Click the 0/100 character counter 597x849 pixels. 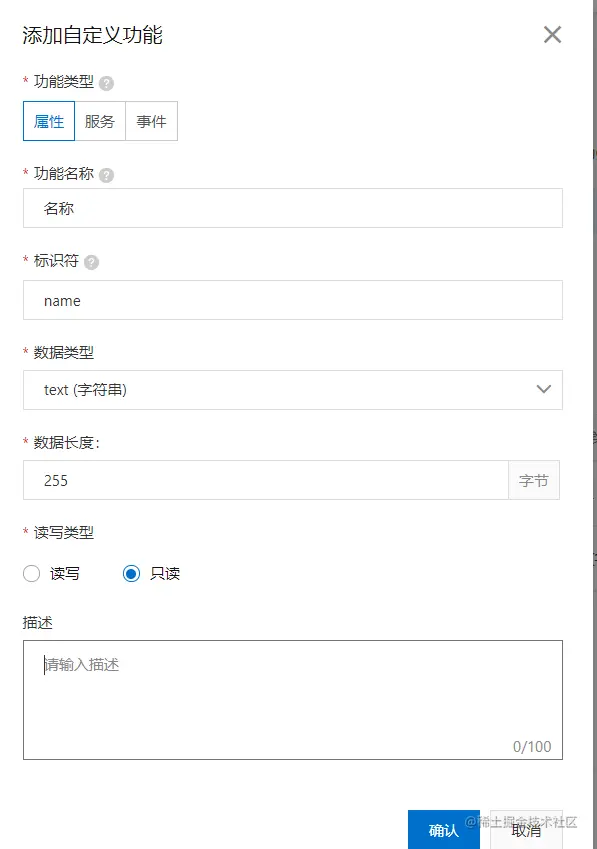(532, 747)
